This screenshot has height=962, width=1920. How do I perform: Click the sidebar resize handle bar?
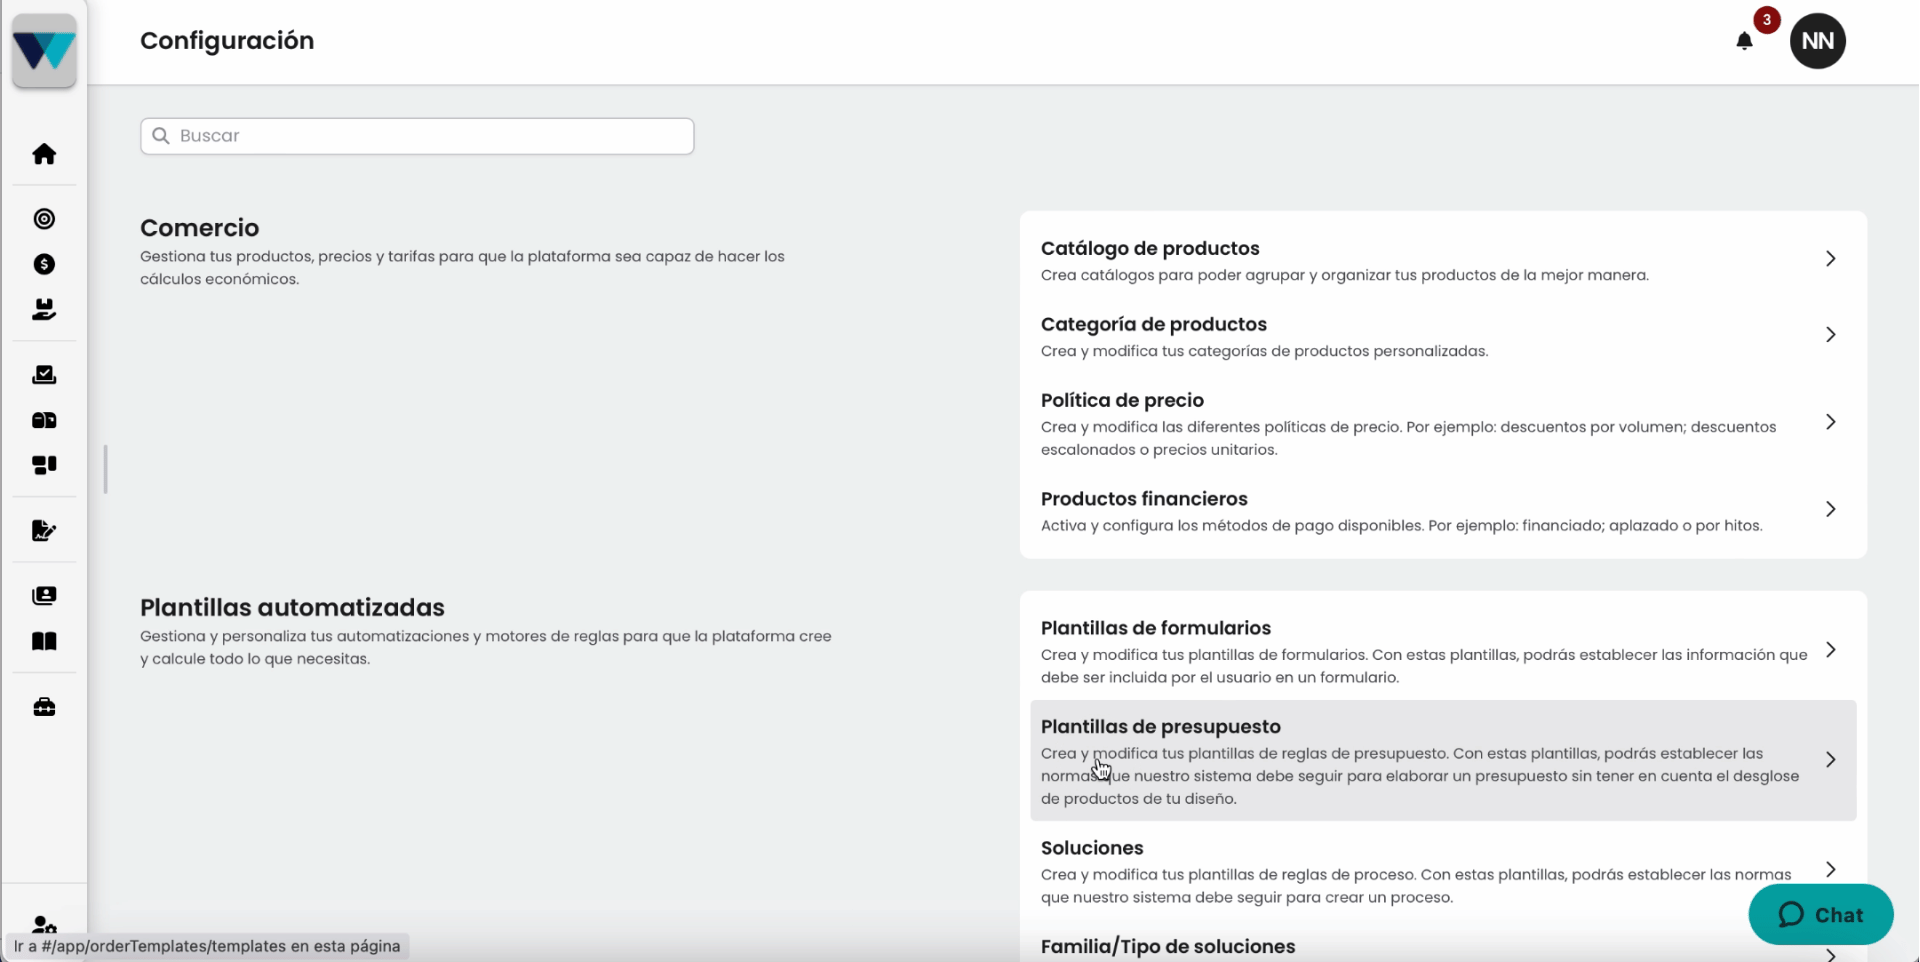point(105,469)
